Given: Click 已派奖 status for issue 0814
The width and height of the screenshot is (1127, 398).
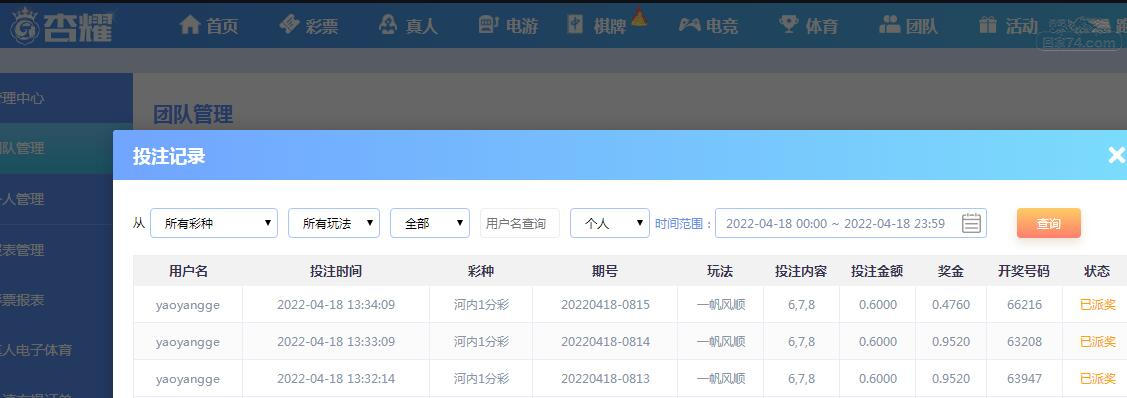Looking at the screenshot, I should [x=1098, y=342].
